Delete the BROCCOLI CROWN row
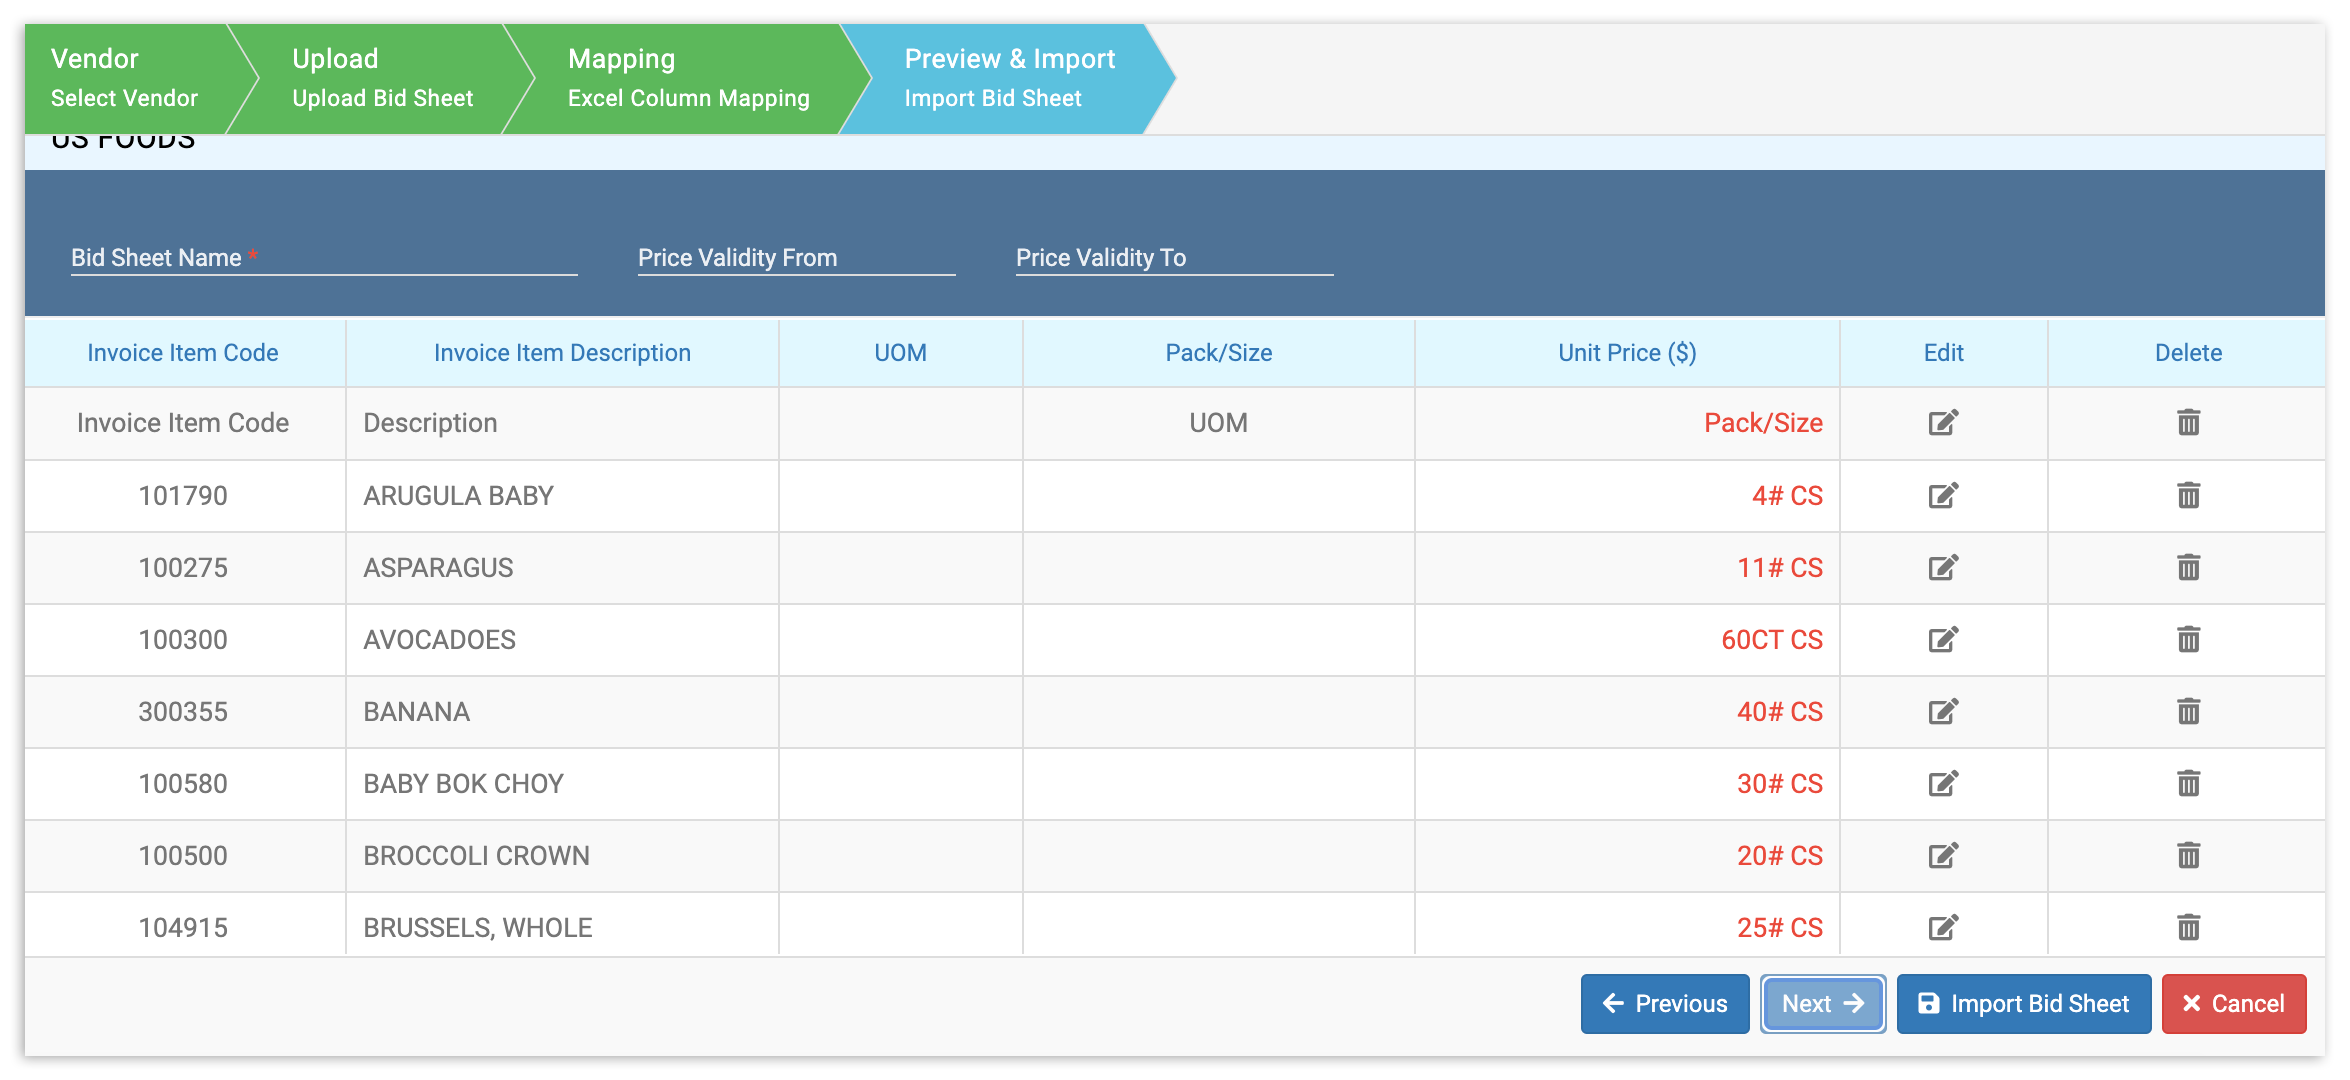The image size is (2350, 1080). point(2188,855)
